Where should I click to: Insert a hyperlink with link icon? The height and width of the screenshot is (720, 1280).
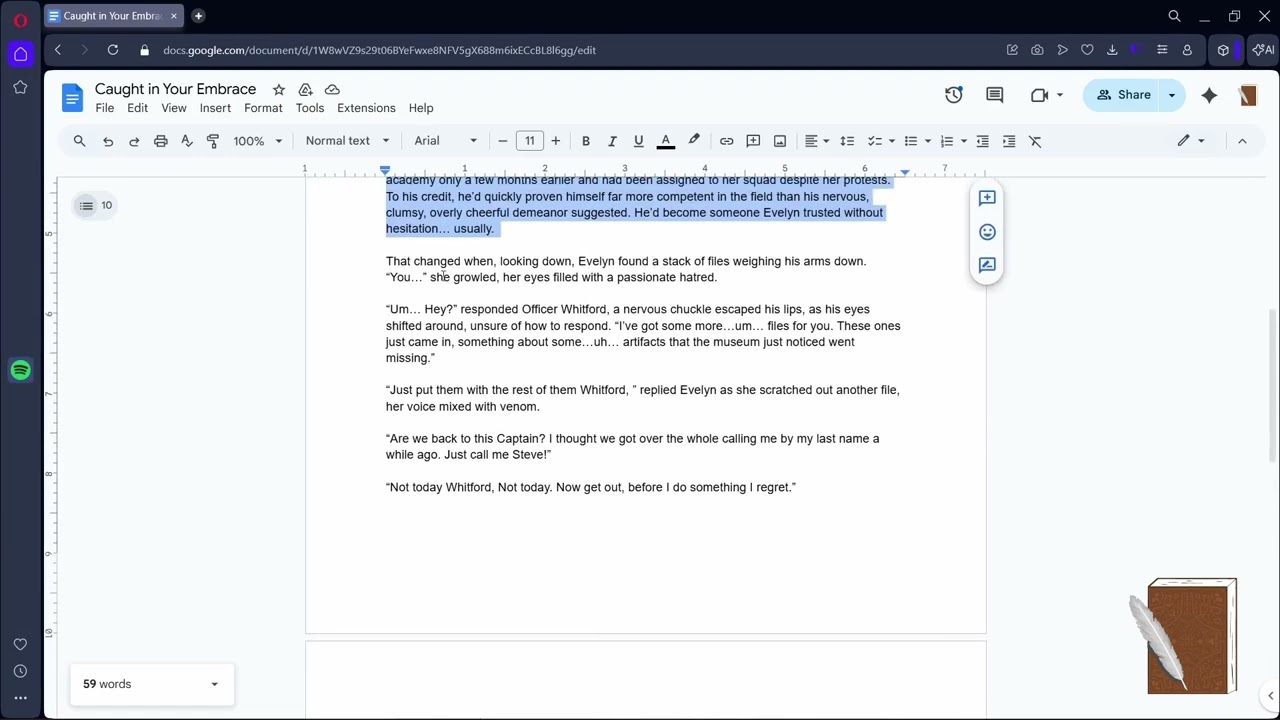coord(727,141)
